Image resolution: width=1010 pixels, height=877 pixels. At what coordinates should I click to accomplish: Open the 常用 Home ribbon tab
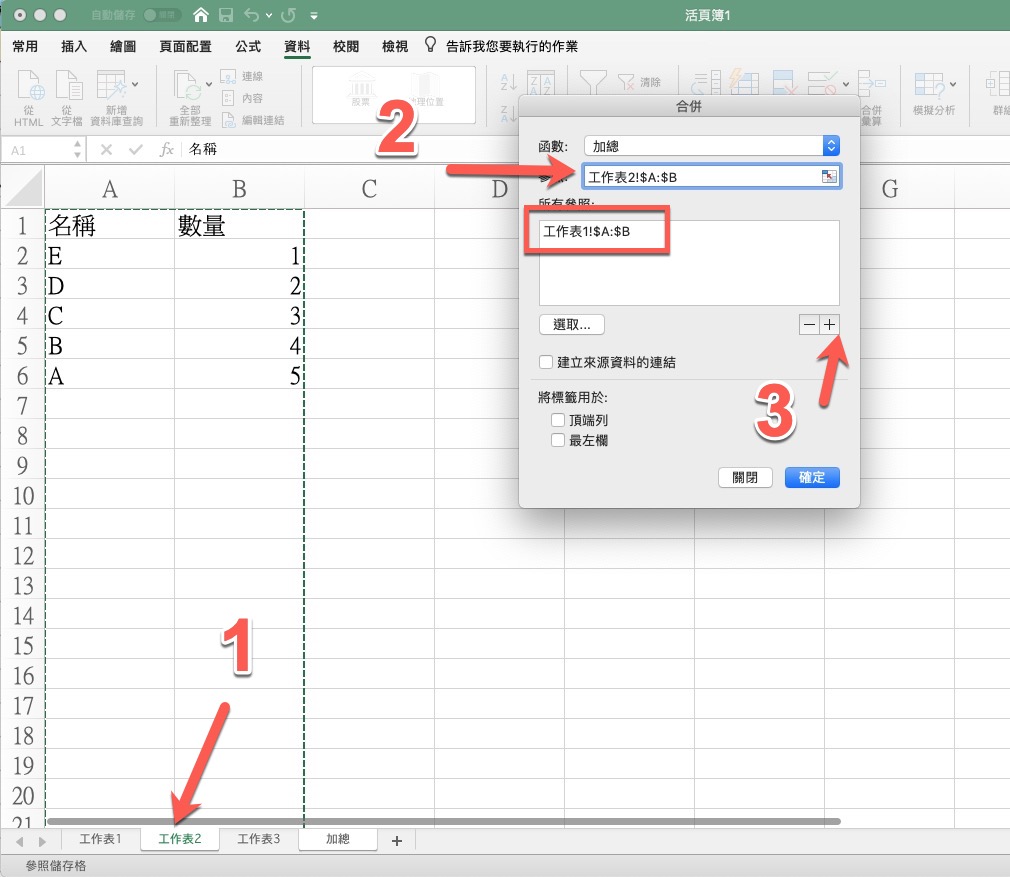click(25, 46)
